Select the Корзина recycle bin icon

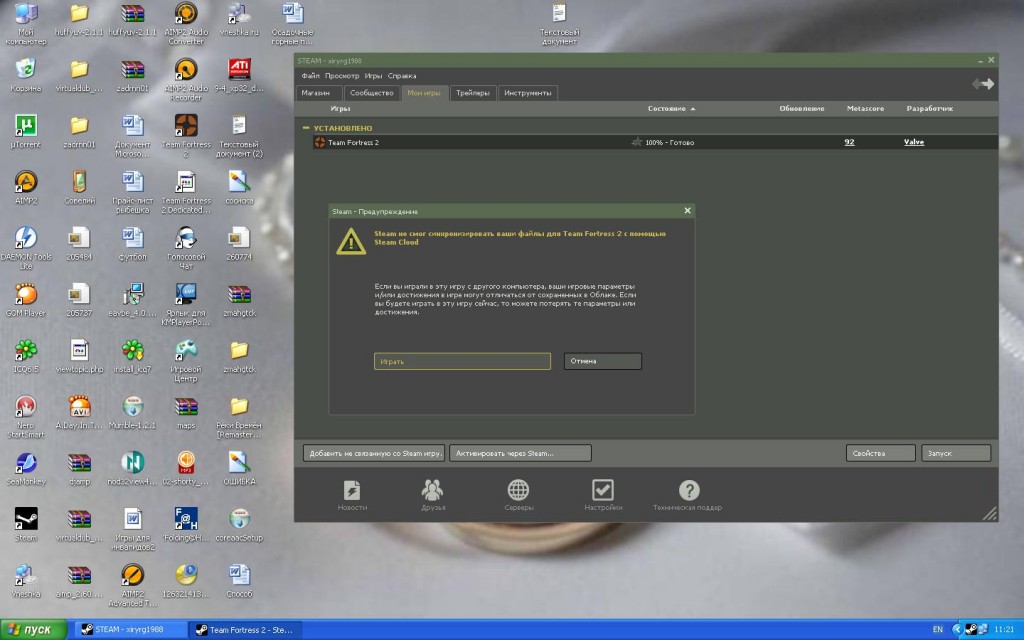click(26, 75)
